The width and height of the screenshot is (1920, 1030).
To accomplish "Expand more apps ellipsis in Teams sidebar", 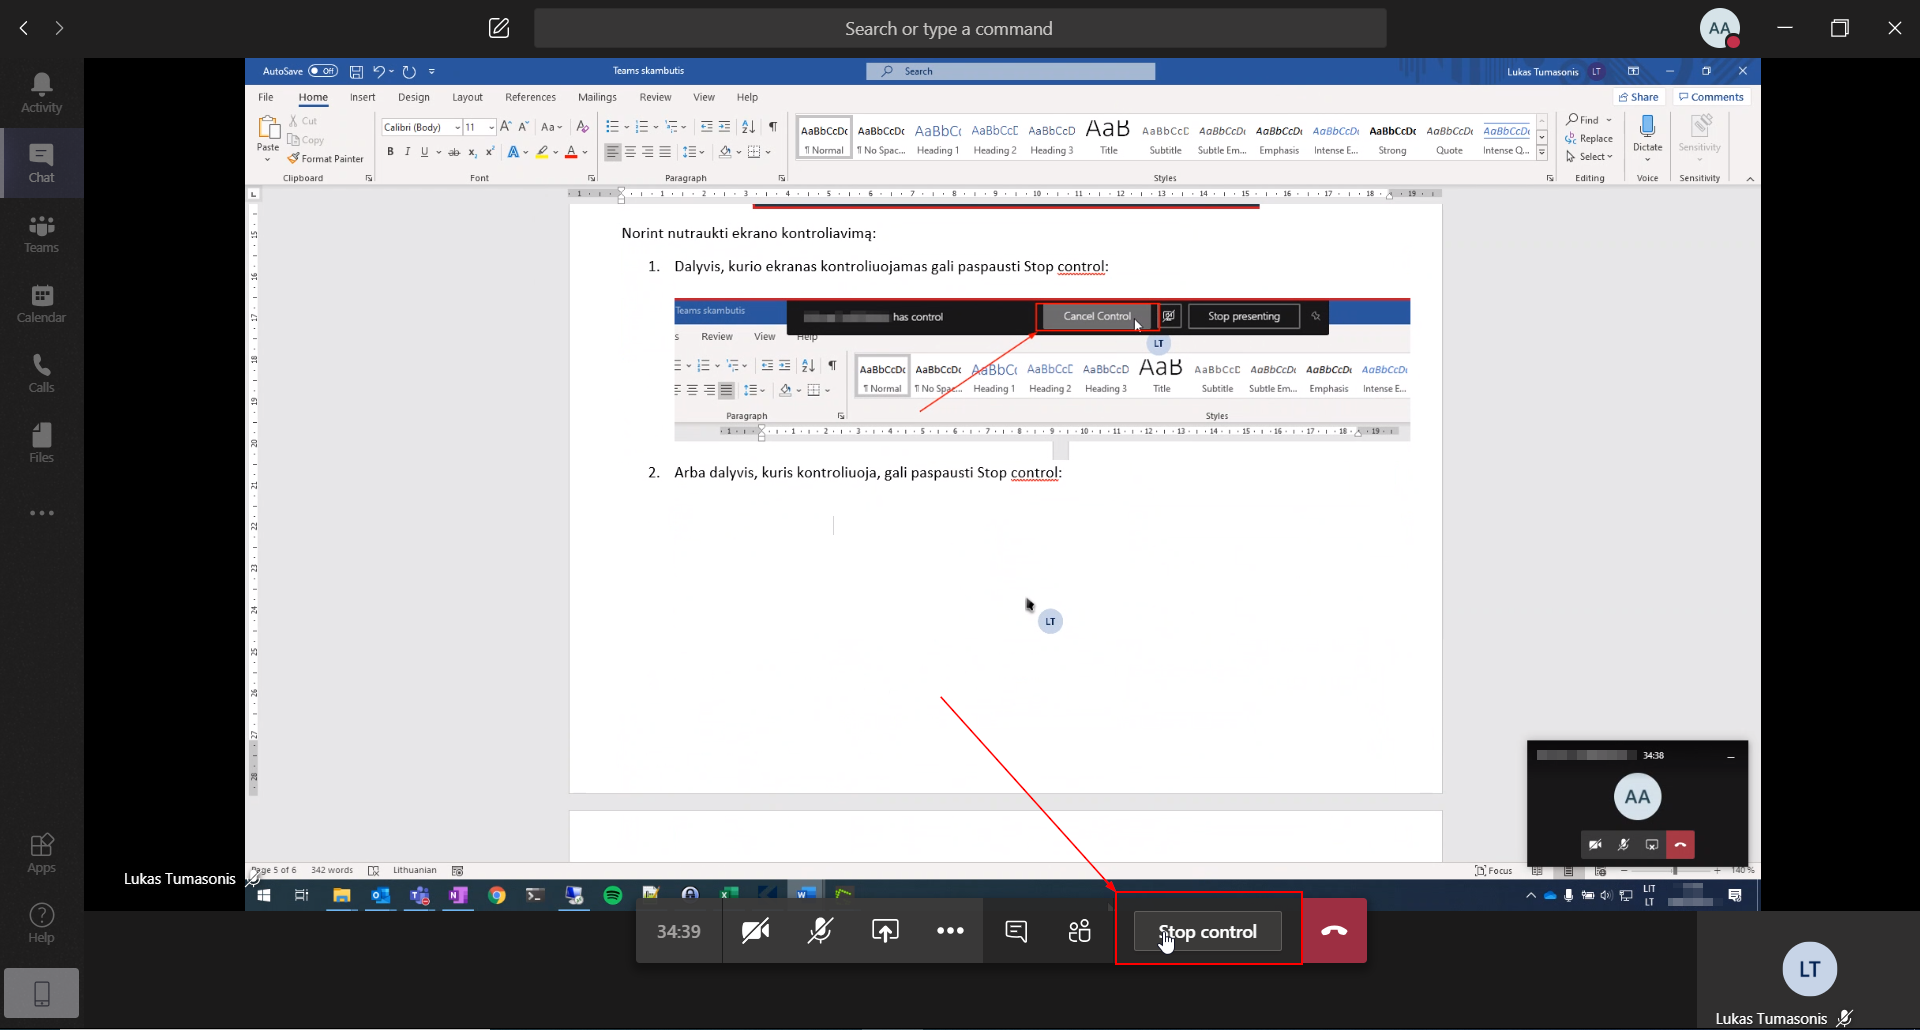I will pos(41,513).
